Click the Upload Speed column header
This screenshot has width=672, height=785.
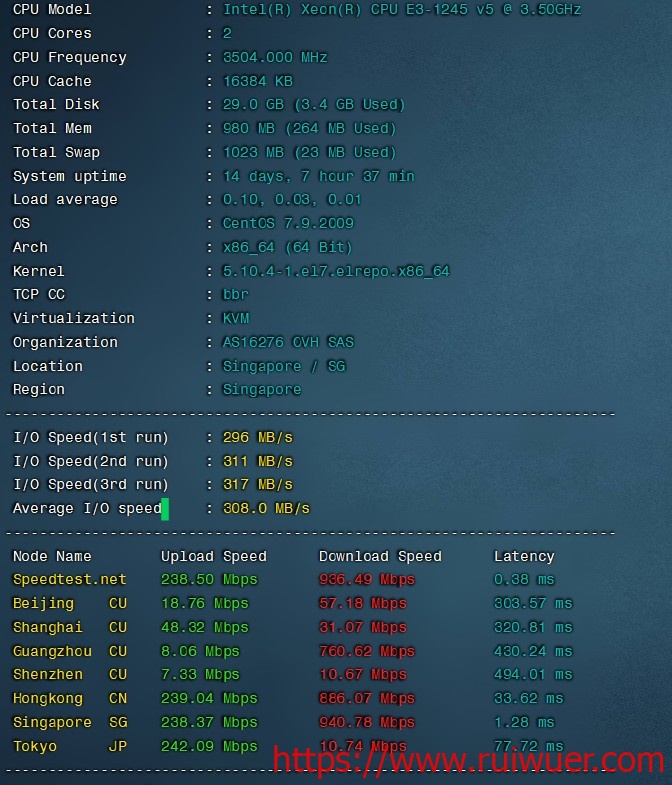click(213, 556)
